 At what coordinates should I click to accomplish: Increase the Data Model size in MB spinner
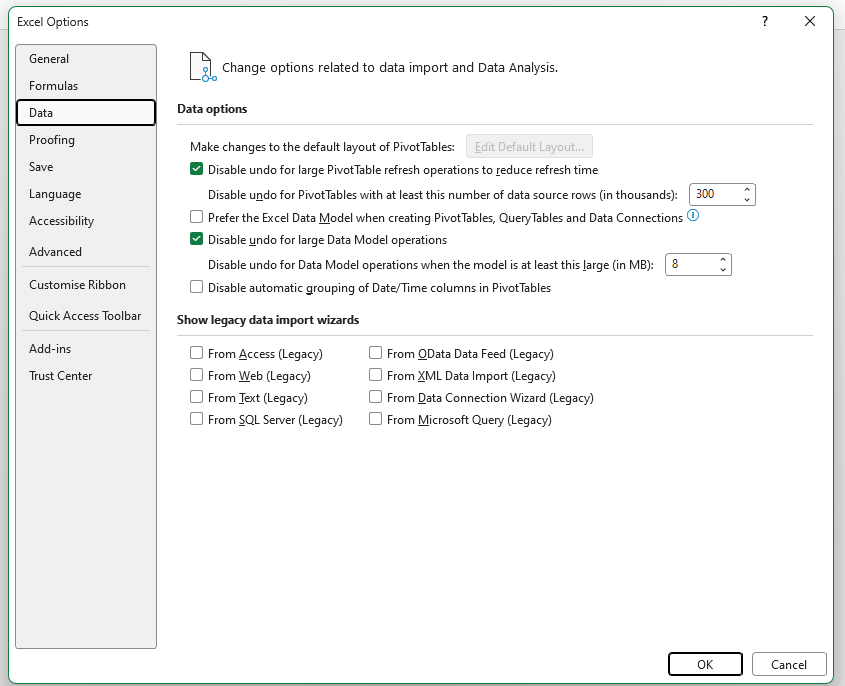[x=723, y=260]
